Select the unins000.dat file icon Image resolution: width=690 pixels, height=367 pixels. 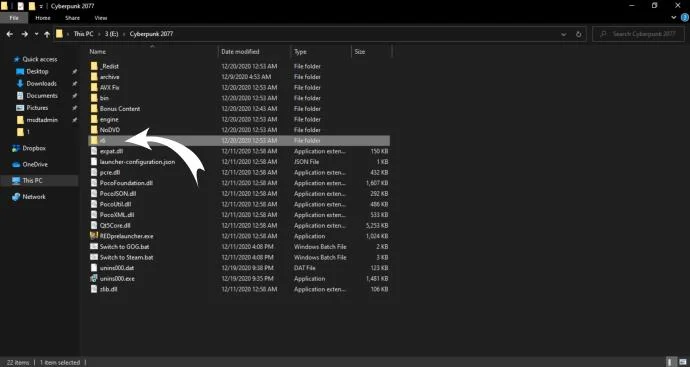(x=94, y=268)
